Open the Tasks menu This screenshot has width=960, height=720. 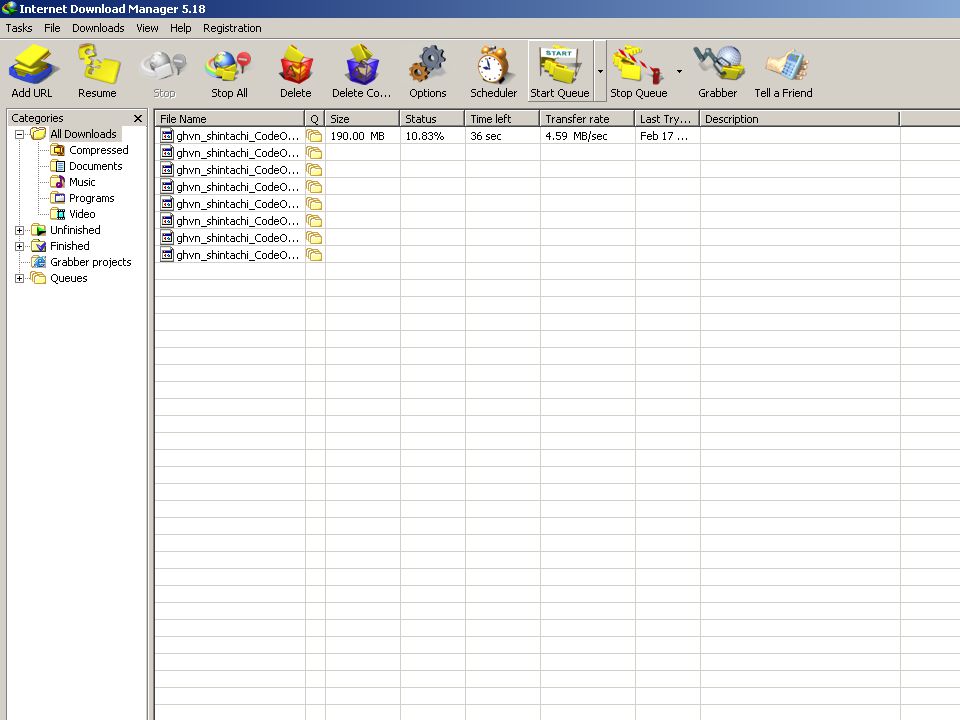click(x=19, y=28)
